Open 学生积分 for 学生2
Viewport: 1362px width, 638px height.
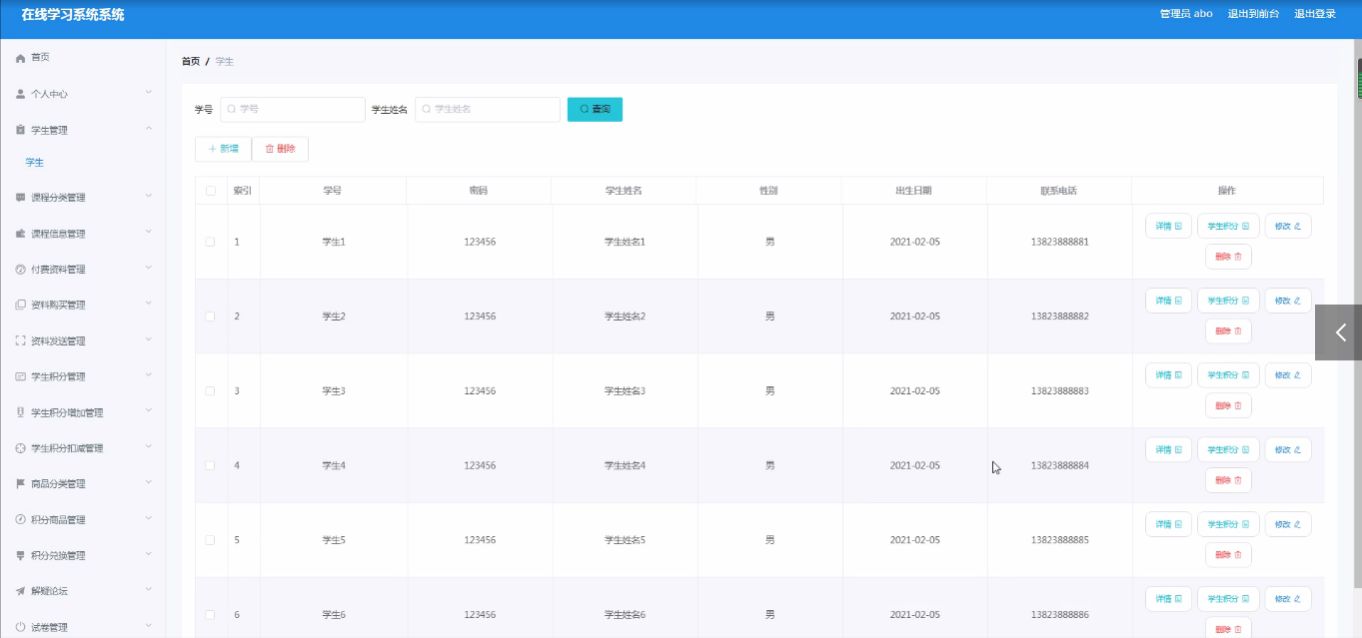[x=1228, y=301]
